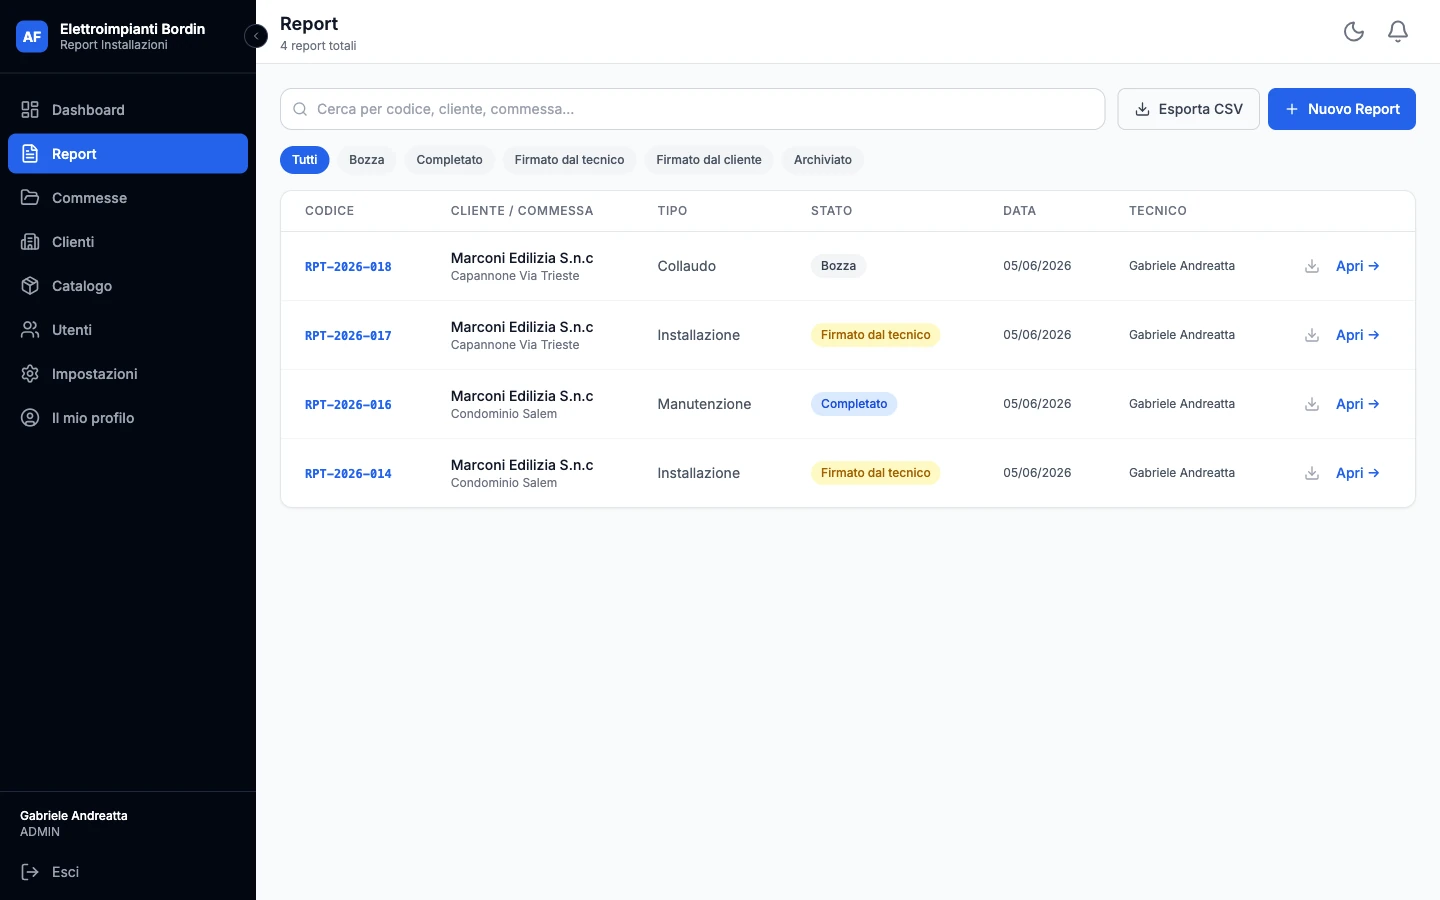Open report code RPT-2026-014
This screenshot has height=900, width=1440.
pyautogui.click(x=348, y=474)
